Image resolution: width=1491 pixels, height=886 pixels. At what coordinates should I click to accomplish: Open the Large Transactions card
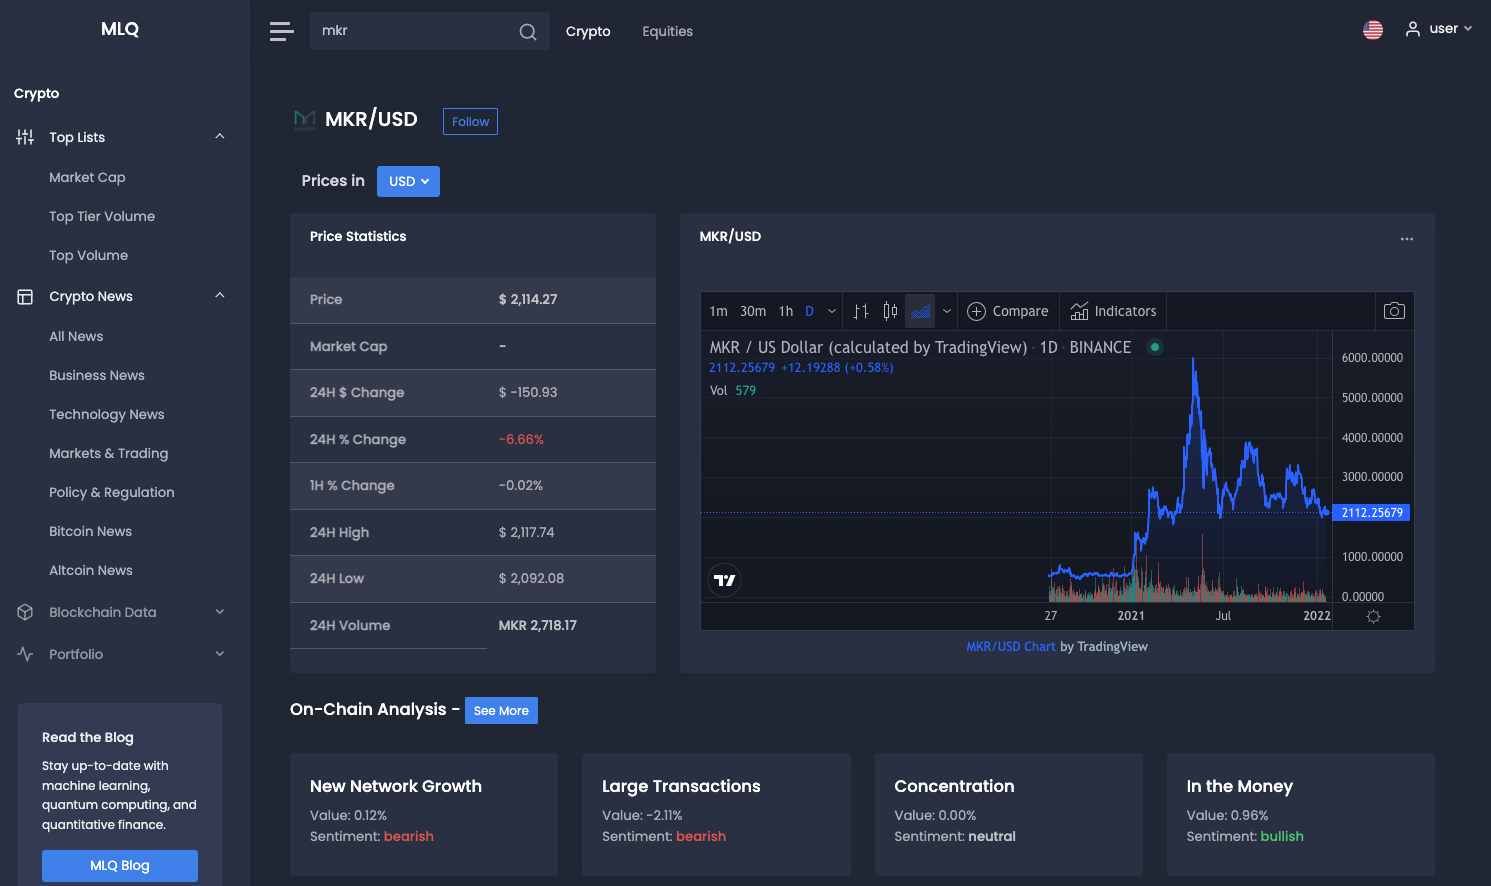[x=716, y=814]
